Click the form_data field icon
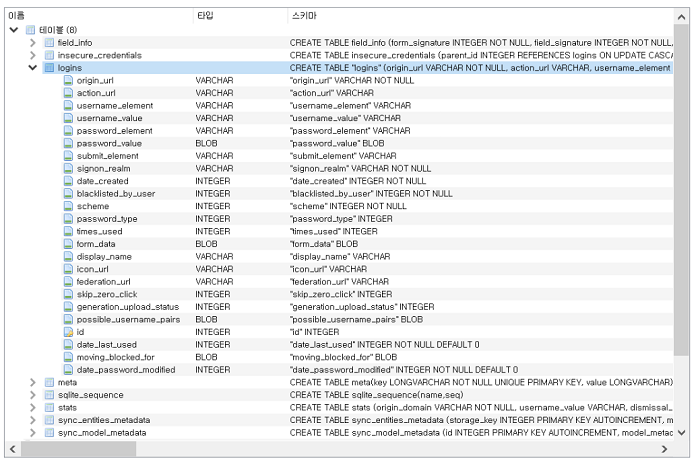The width and height of the screenshot is (700, 460). pyautogui.click(x=68, y=244)
